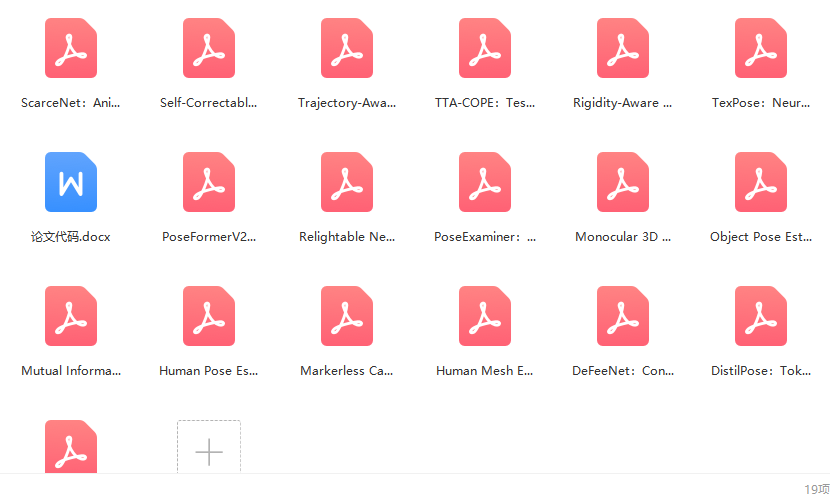830x494 pixels.
Task: Click the file name '论文代码.docx'
Action: tap(70, 237)
